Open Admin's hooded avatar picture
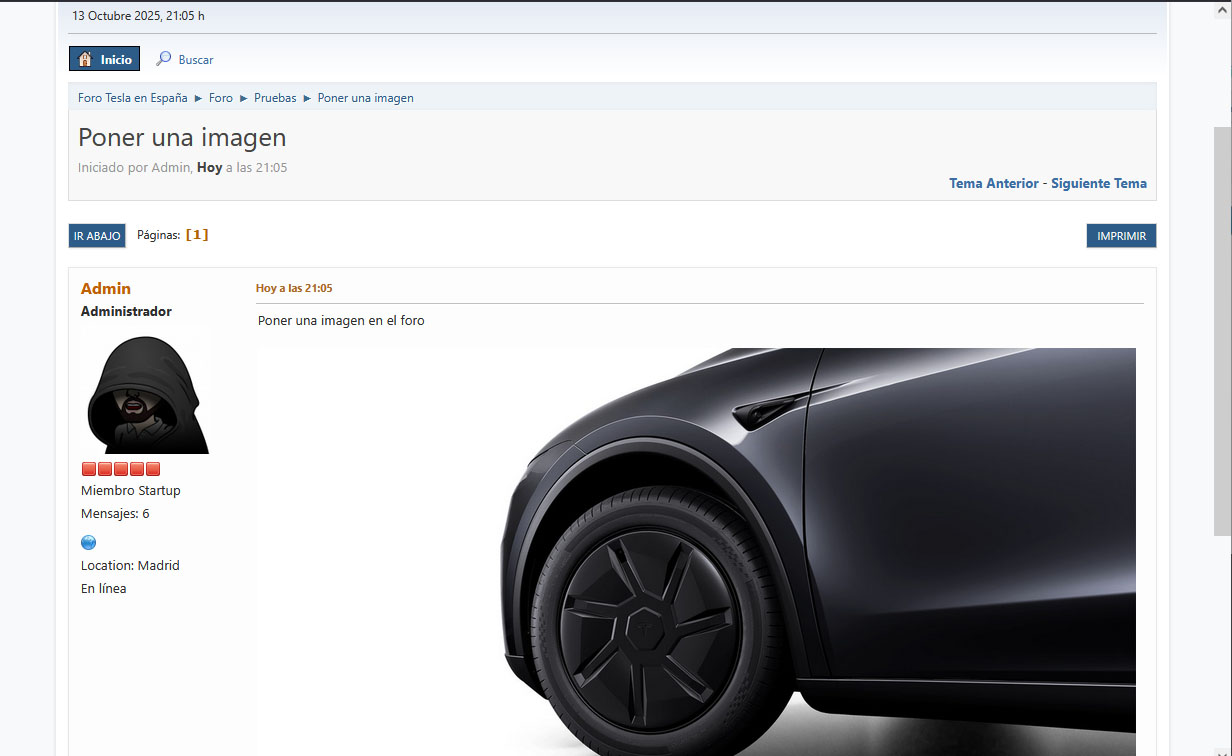1232x756 pixels. [x=147, y=394]
